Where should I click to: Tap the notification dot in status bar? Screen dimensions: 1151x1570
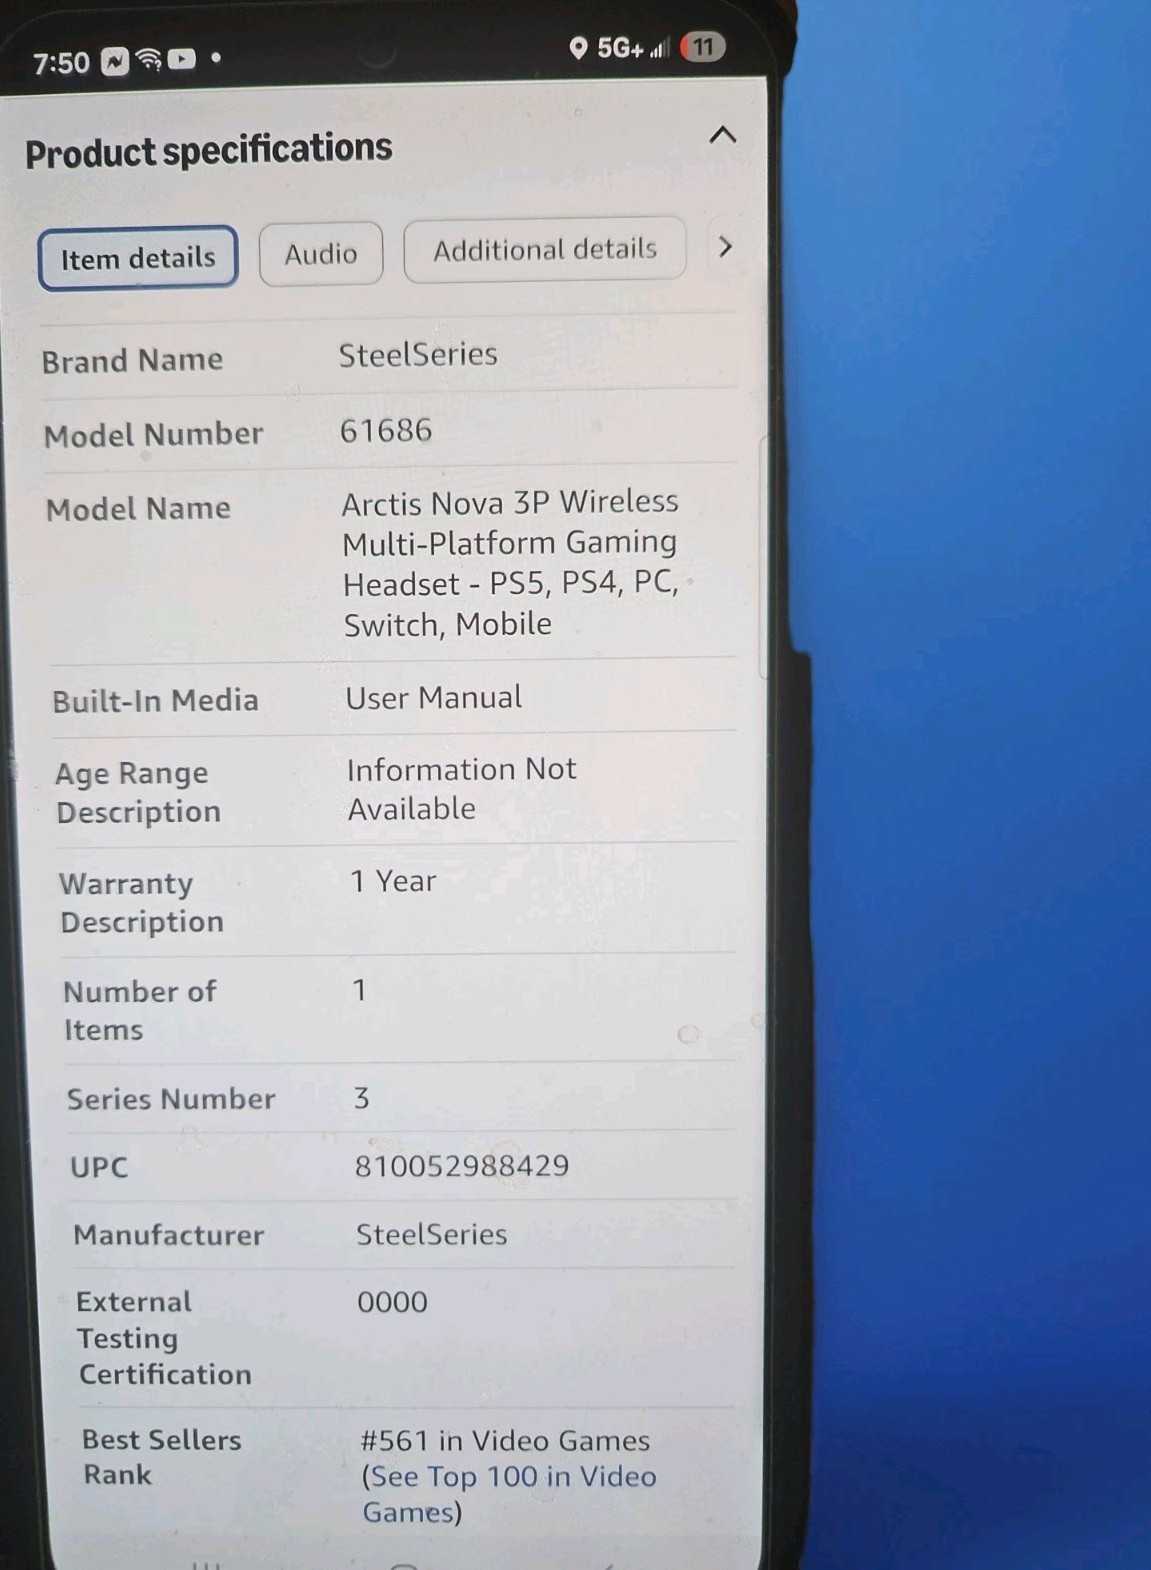click(216, 58)
